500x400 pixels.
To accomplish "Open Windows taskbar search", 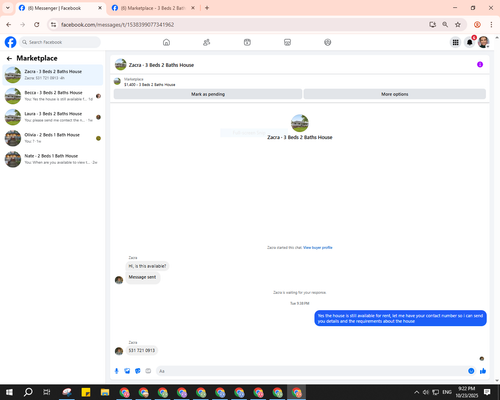I will (28, 392).
